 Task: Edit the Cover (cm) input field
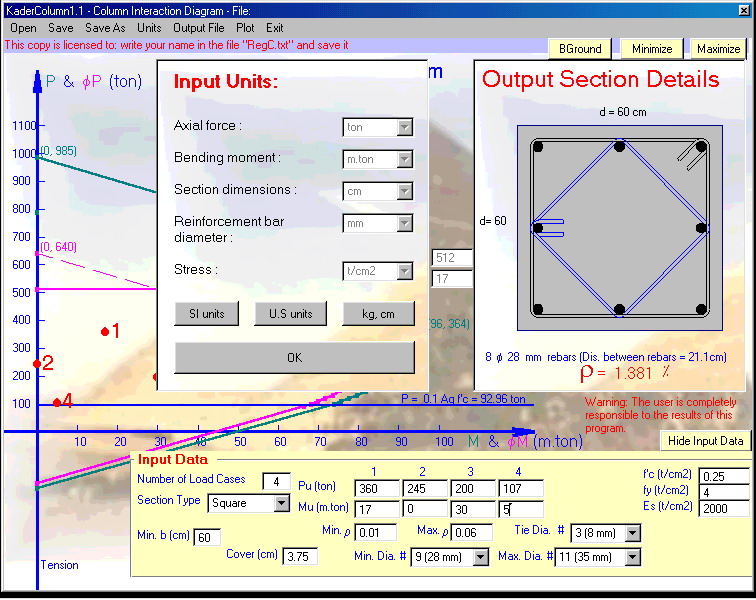[x=300, y=556]
